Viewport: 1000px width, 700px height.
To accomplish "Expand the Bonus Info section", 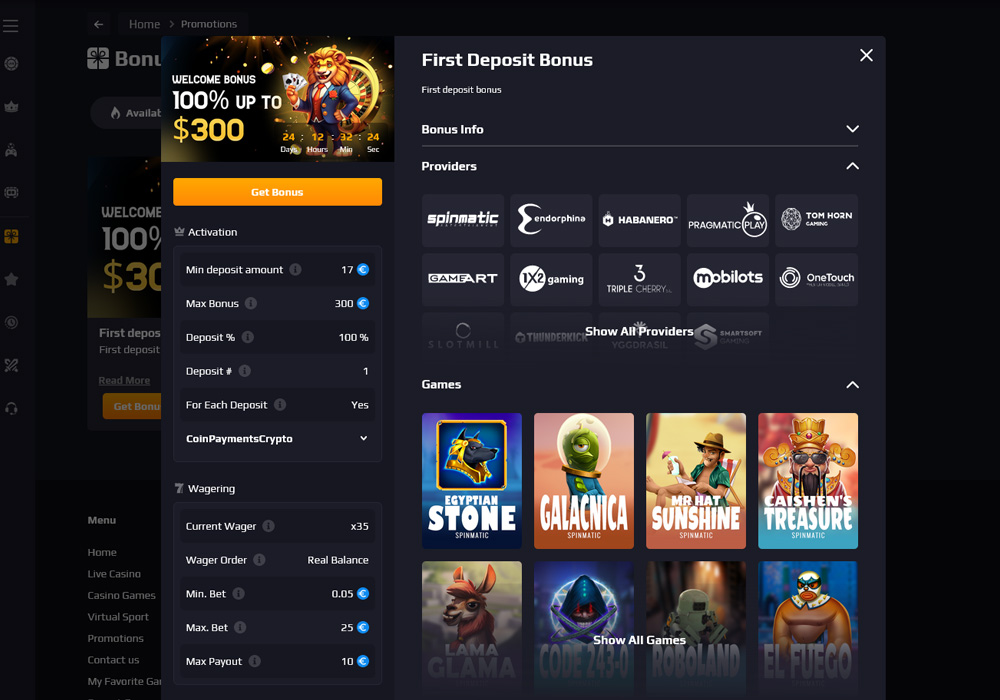I will tap(640, 129).
